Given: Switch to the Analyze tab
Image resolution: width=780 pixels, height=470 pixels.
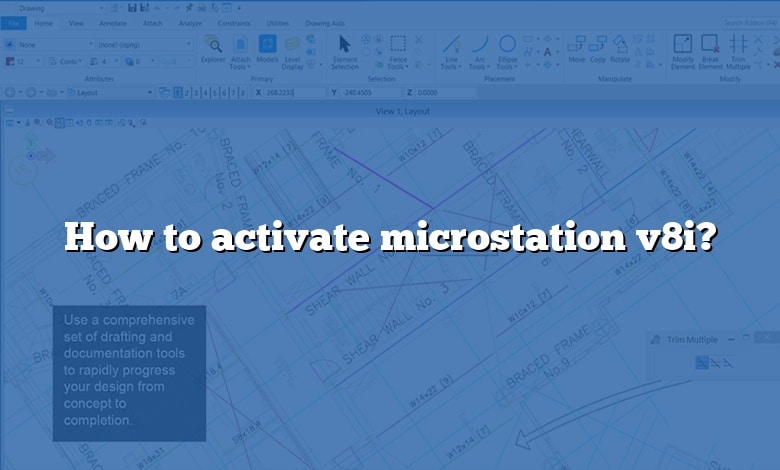Looking at the screenshot, I should coord(190,23).
